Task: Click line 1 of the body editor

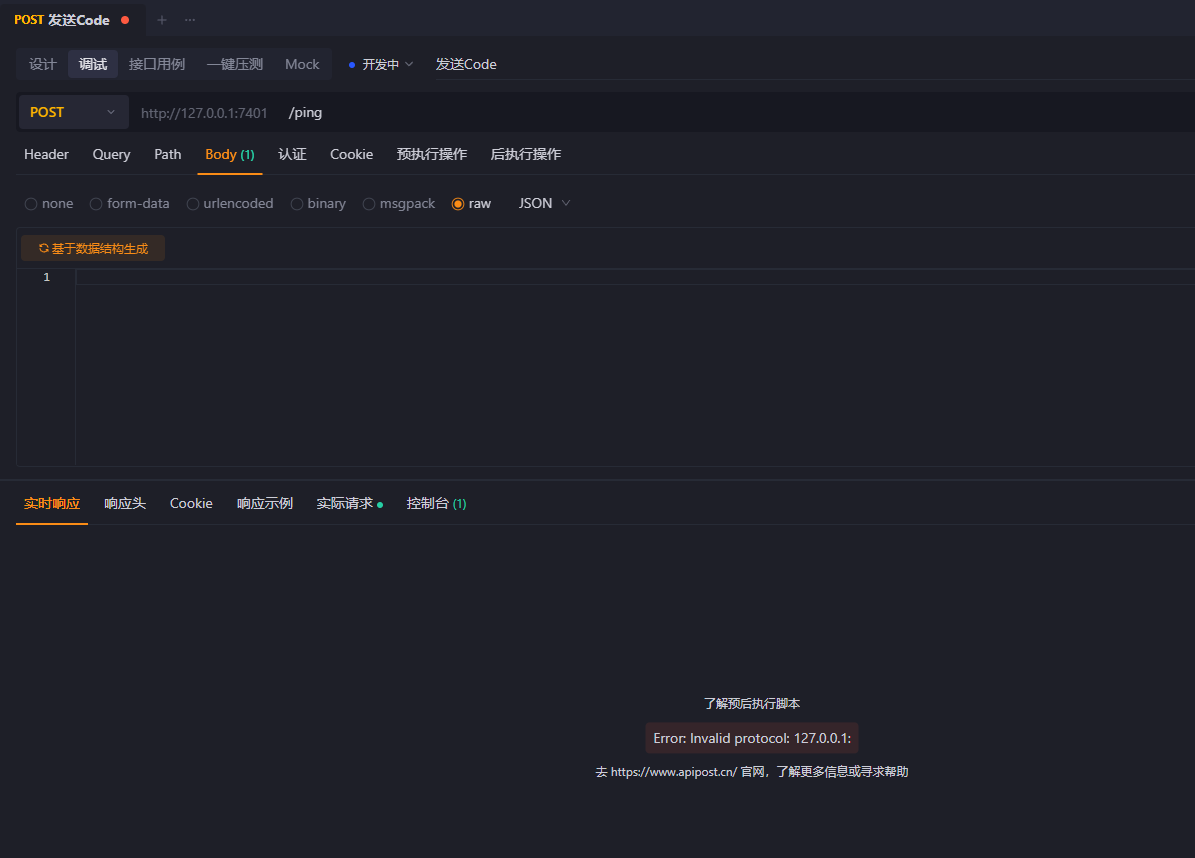Action: (600, 277)
